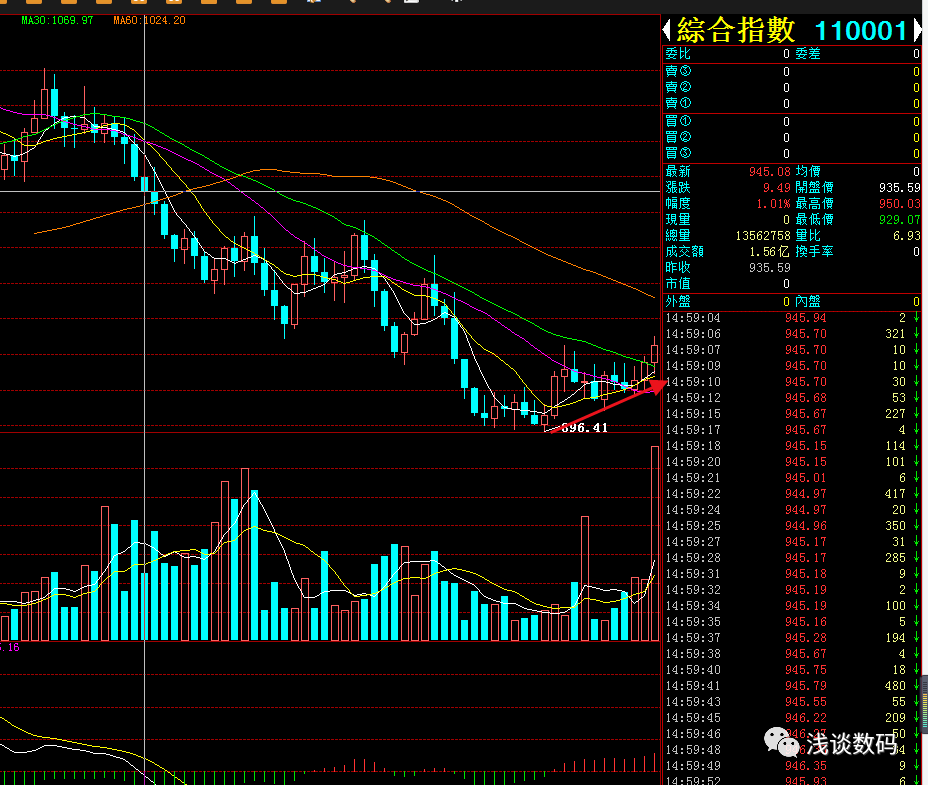
Task: Click the 量比 value 6.93
Action: click(907, 236)
